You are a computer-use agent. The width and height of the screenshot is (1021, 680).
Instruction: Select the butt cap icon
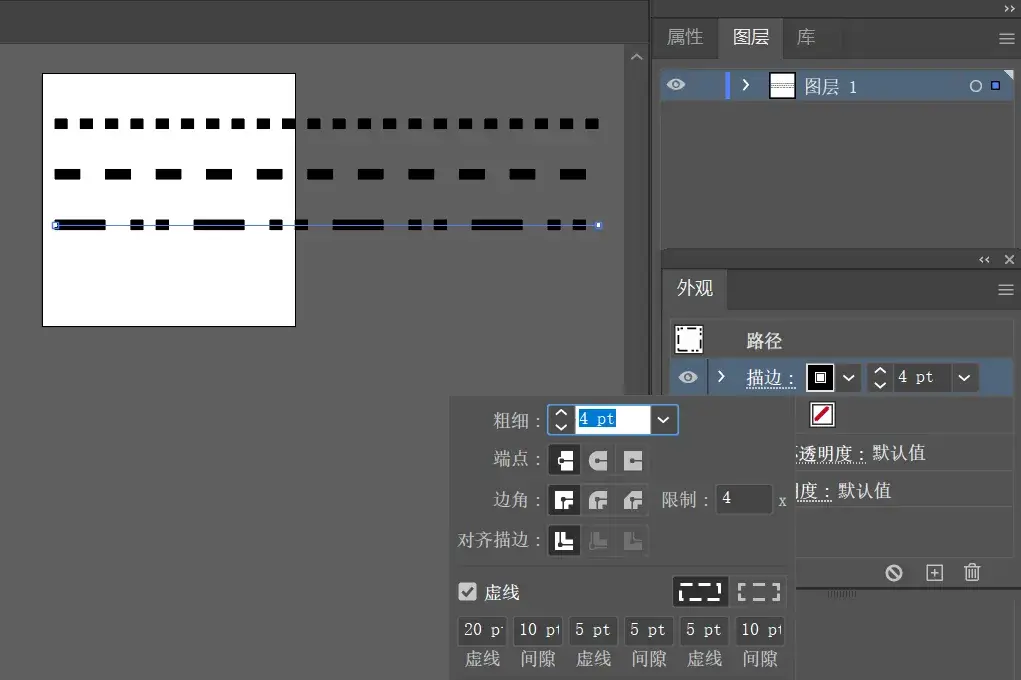[x=564, y=460]
